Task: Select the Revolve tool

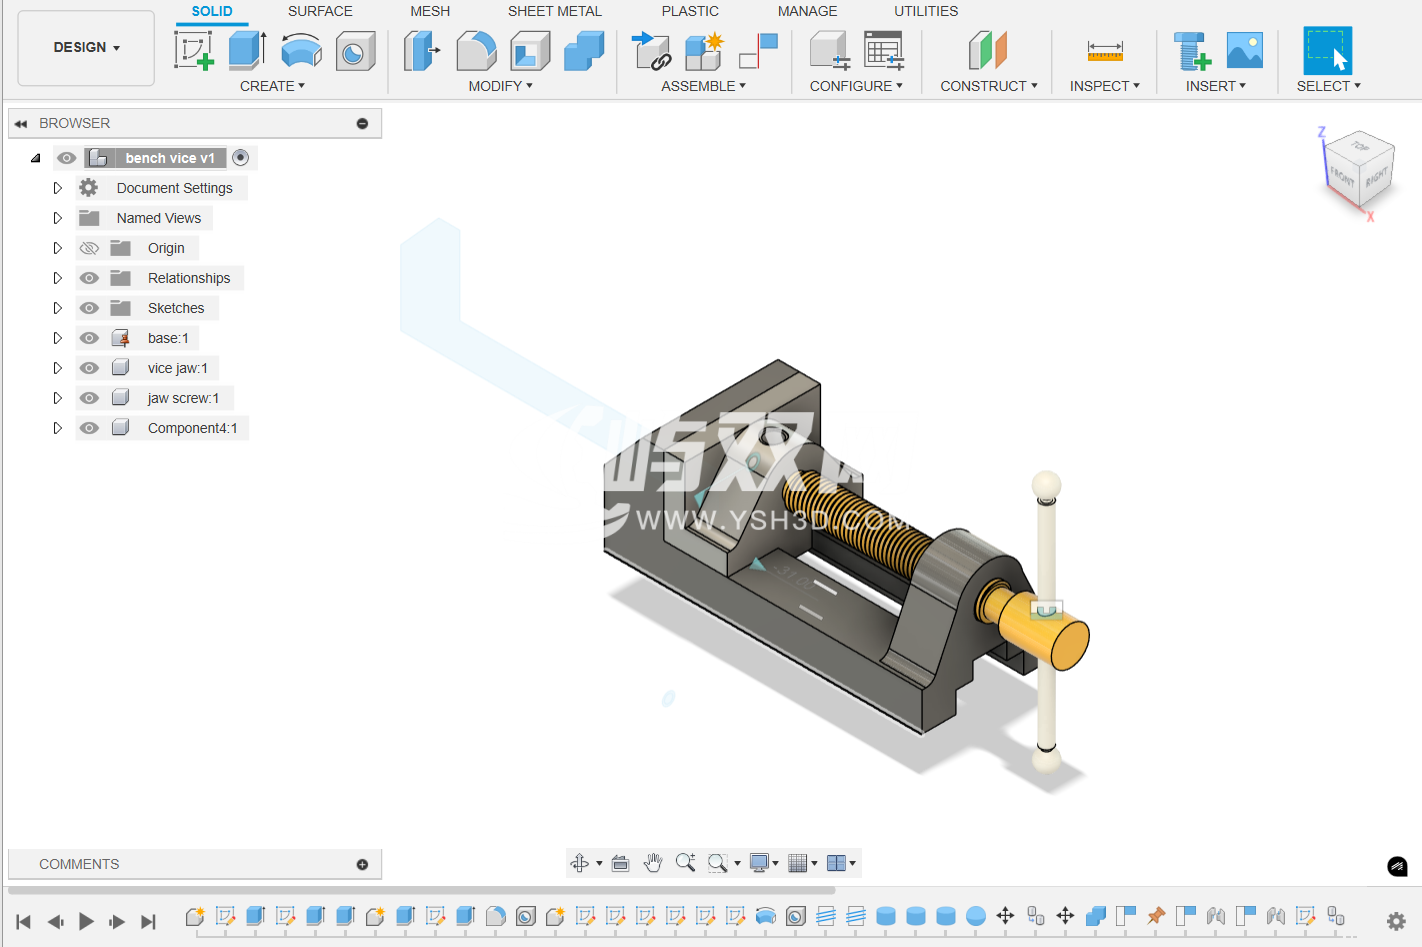Action: point(301,50)
